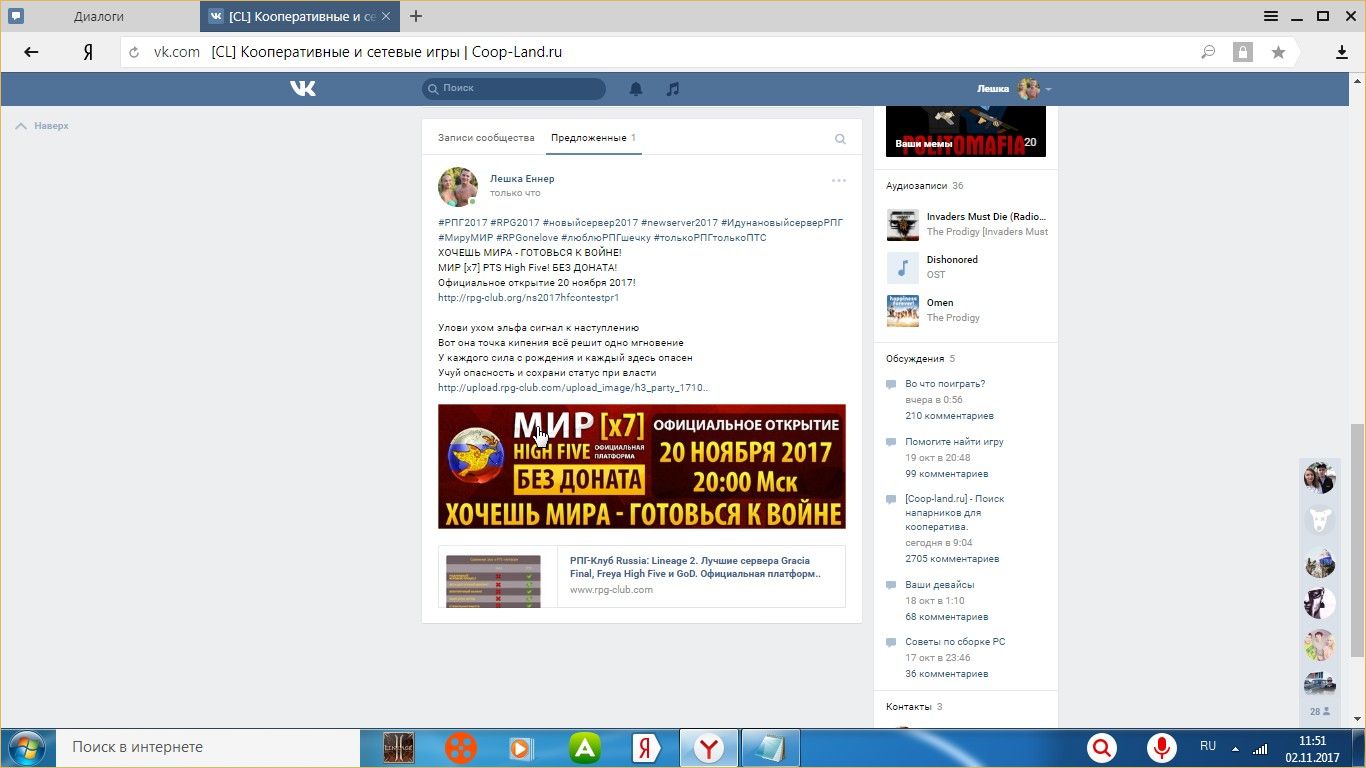
Task: Reload the page with the refresh icon
Action: coord(134,53)
